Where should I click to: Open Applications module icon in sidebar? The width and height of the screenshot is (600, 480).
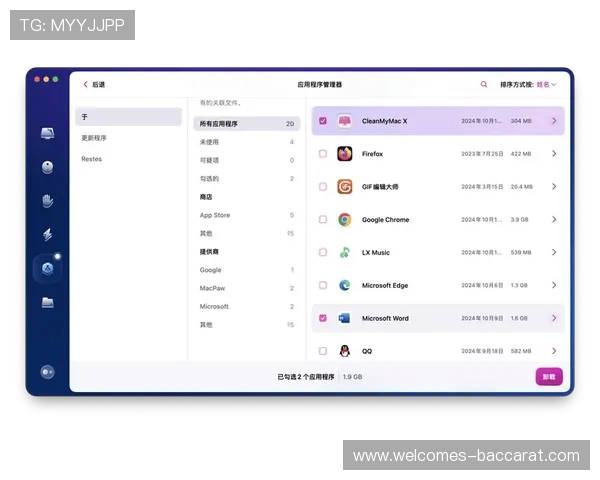tap(47, 268)
